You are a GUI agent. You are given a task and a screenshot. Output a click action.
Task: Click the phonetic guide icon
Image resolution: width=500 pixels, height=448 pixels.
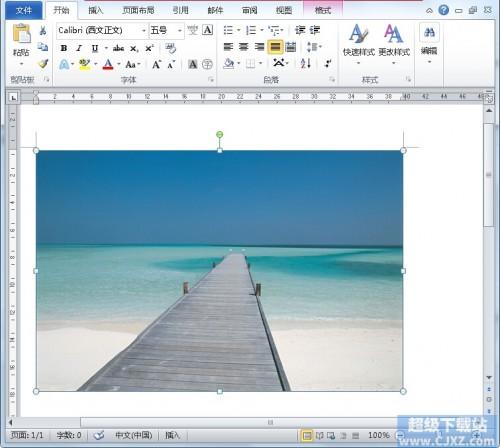coord(192,30)
